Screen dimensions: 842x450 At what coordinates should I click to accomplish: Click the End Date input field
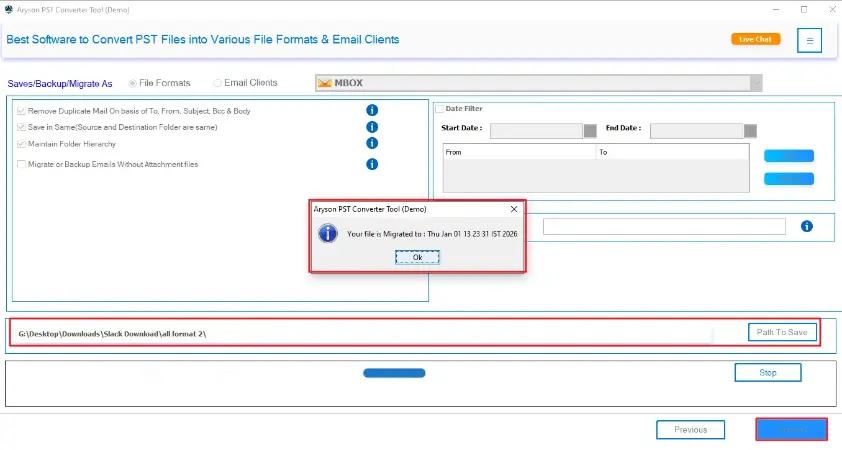(696, 130)
